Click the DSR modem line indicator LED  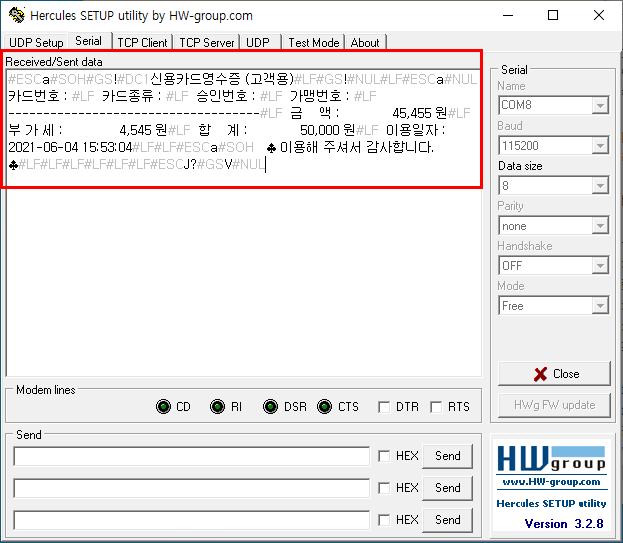point(271,407)
